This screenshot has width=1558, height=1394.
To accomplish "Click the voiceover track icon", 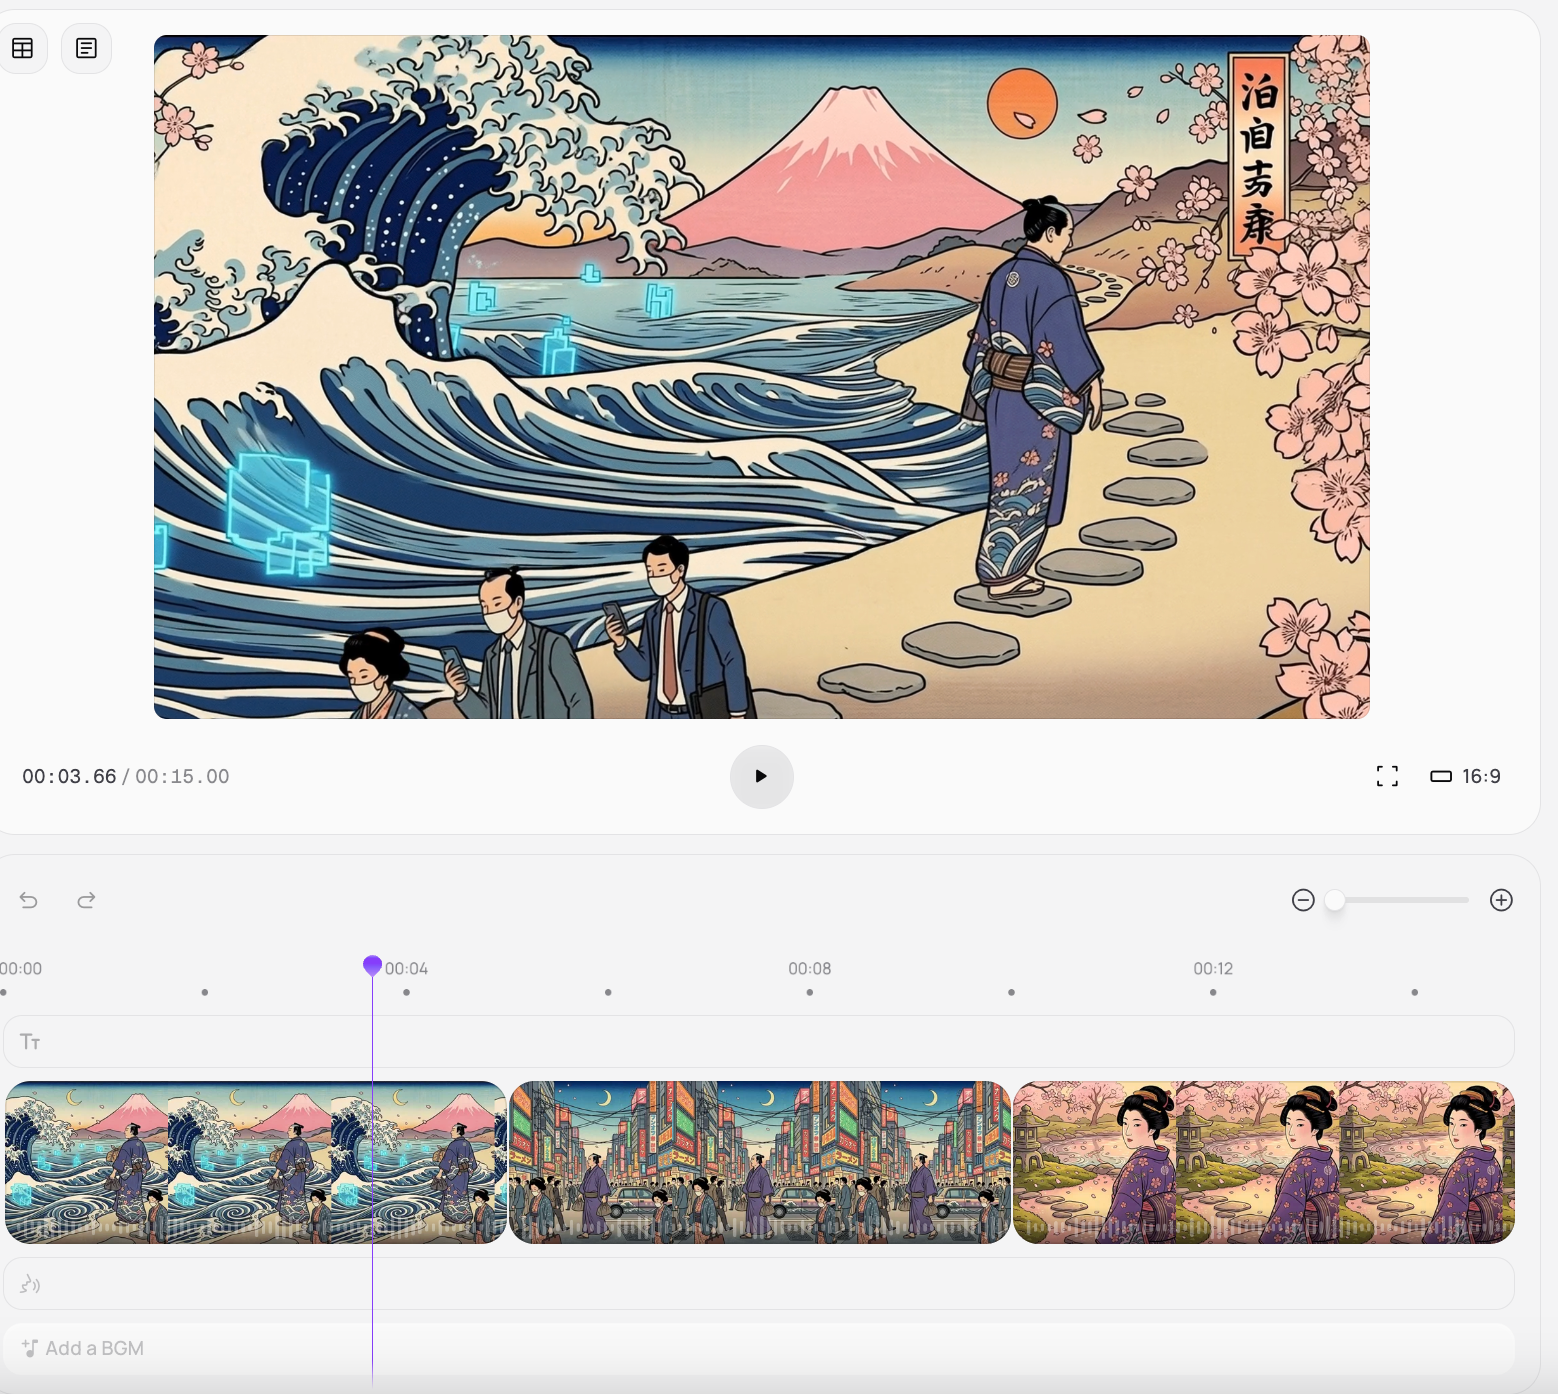I will pos(30,1284).
